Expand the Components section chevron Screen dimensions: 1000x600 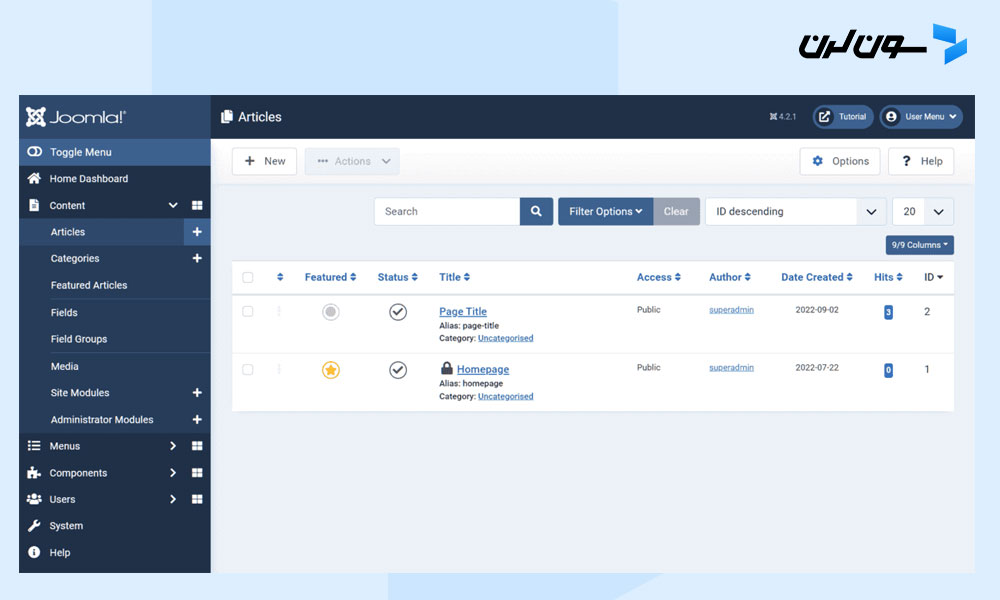coord(173,472)
